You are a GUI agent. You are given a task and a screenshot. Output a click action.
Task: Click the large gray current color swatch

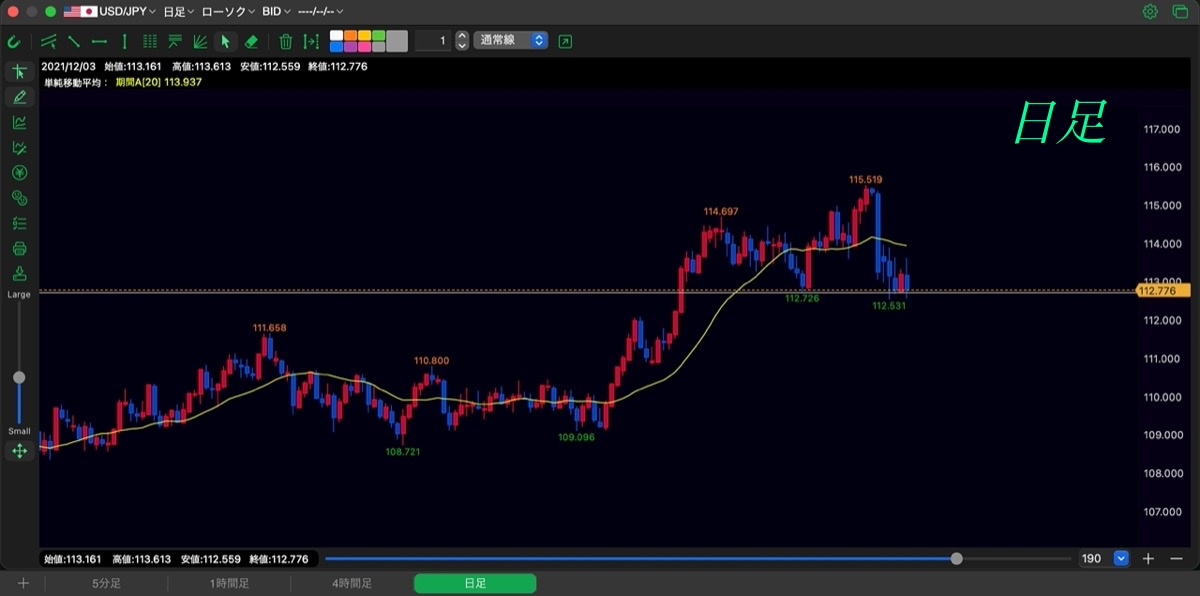click(397, 41)
